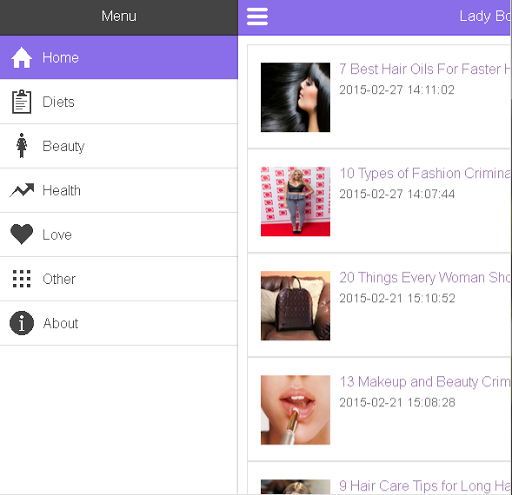Screen dimensions: 512x495
Task: Open the Diets clipboard icon
Action: tap(22, 102)
